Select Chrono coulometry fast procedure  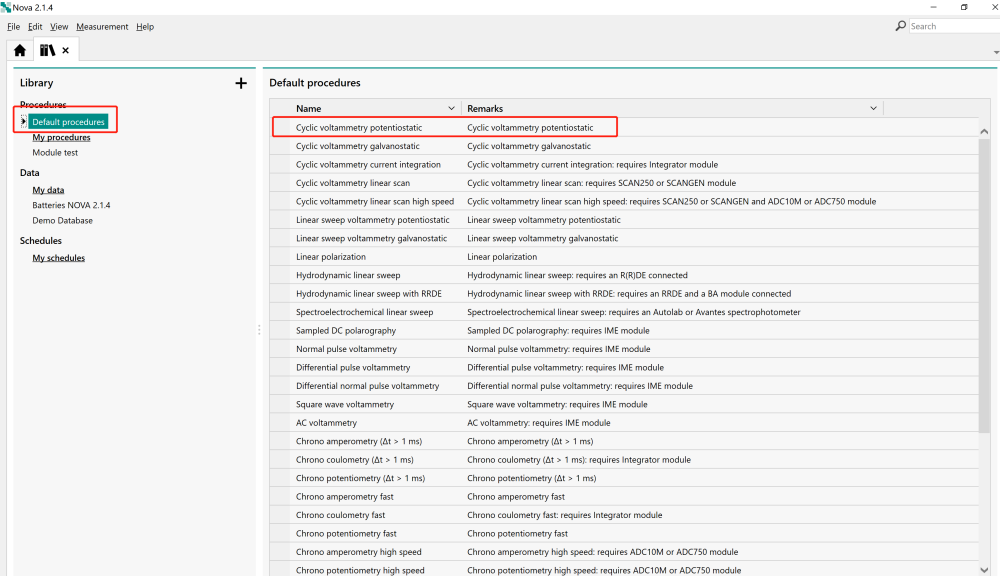(x=341, y=515)
